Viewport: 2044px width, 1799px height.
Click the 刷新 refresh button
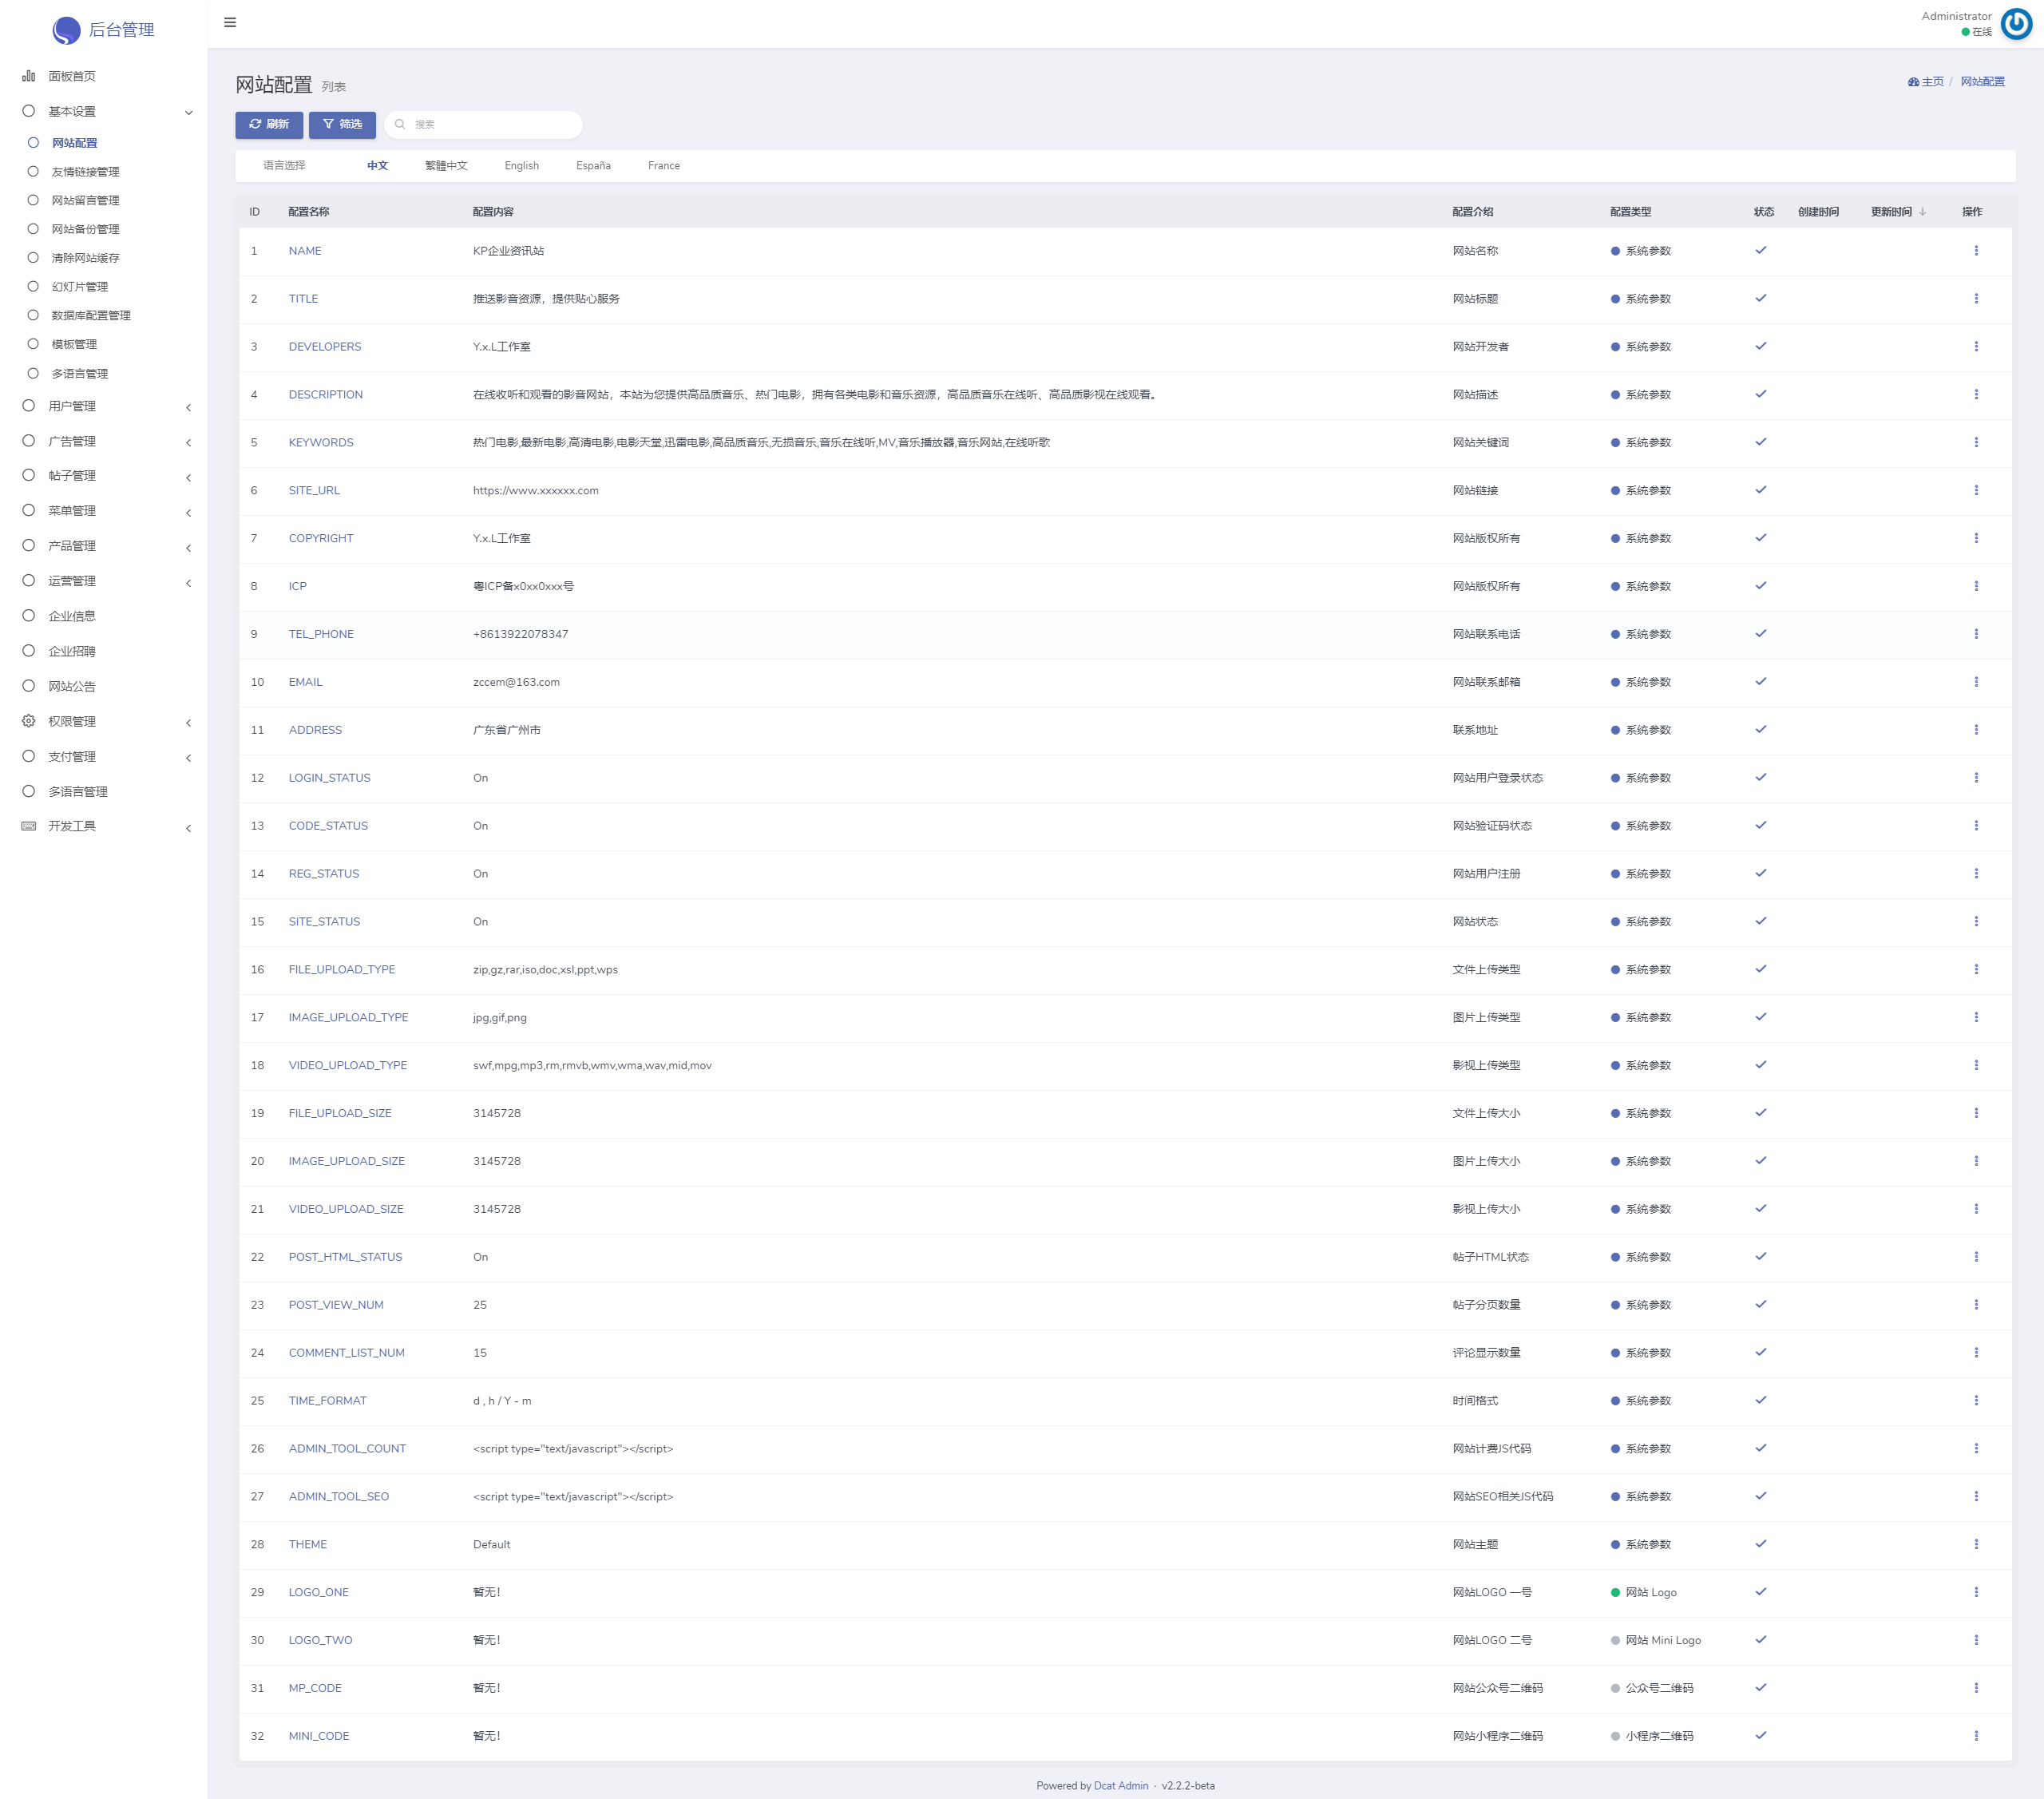click(x=269, y=125)
